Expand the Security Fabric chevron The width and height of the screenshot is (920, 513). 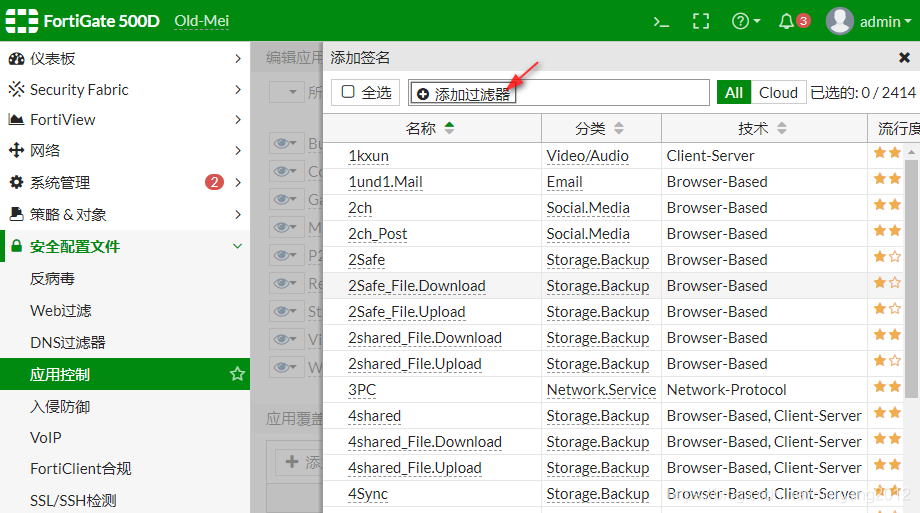[238, 89]
